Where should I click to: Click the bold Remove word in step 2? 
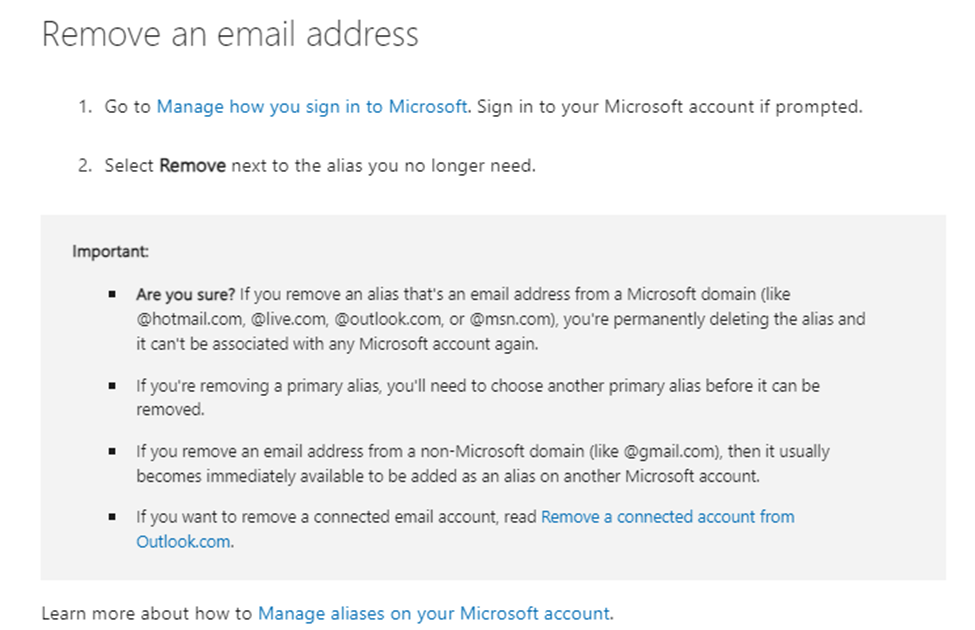tap(192, 166)
